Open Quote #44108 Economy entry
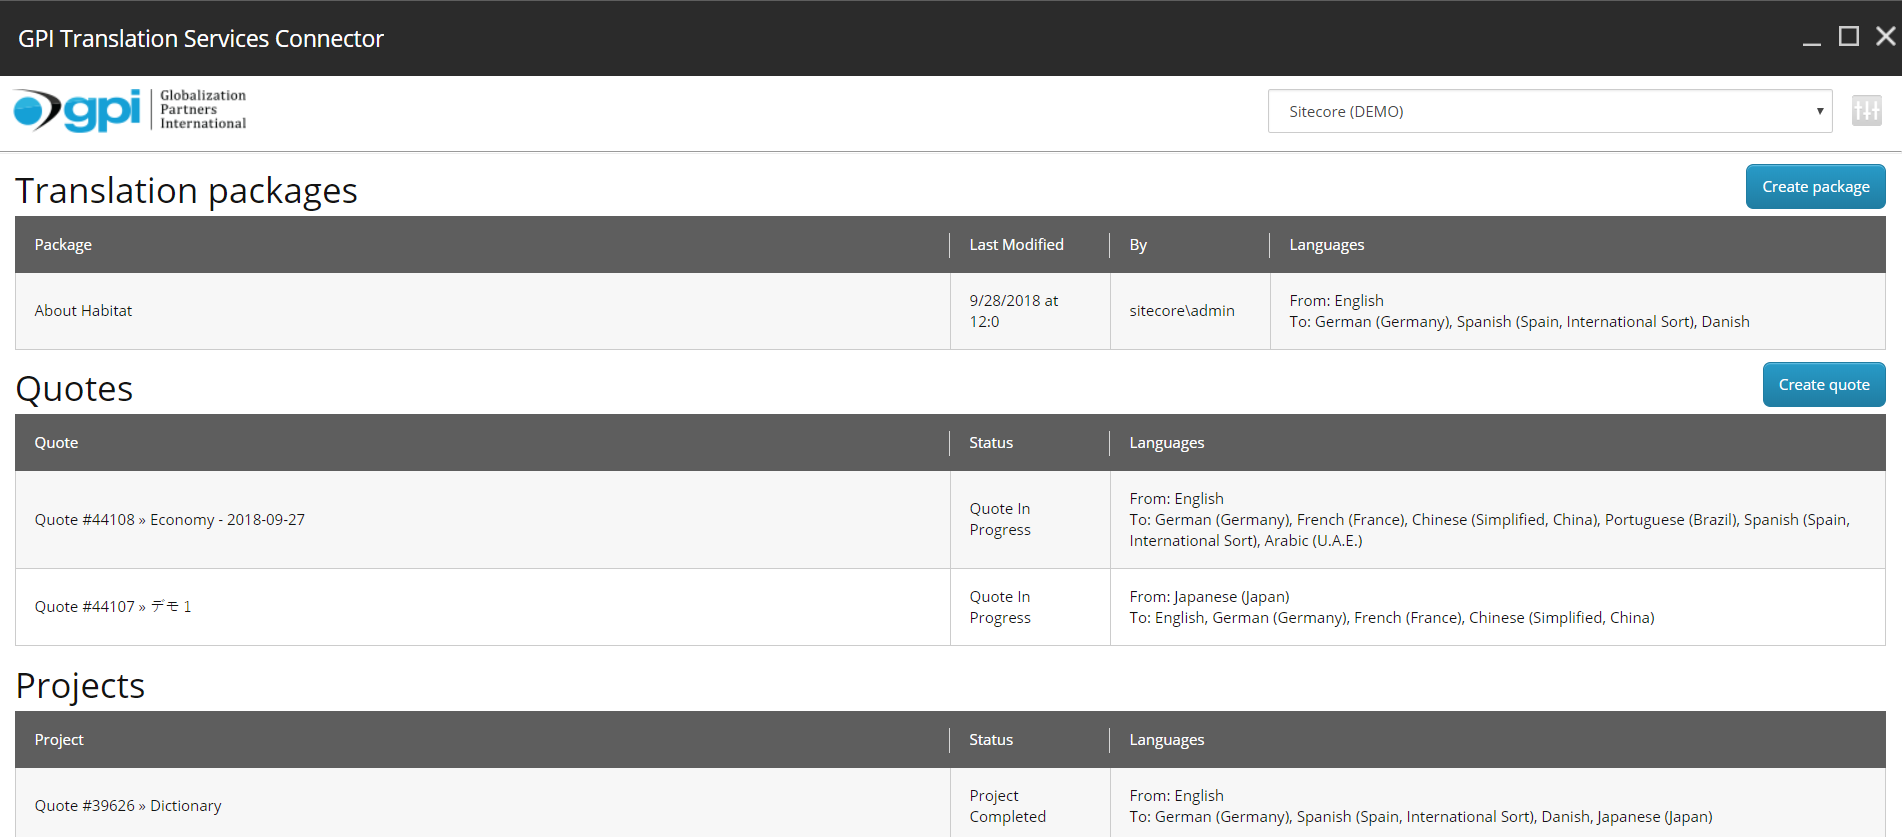This screenshot has width=1902, height=837. [170, 520]
